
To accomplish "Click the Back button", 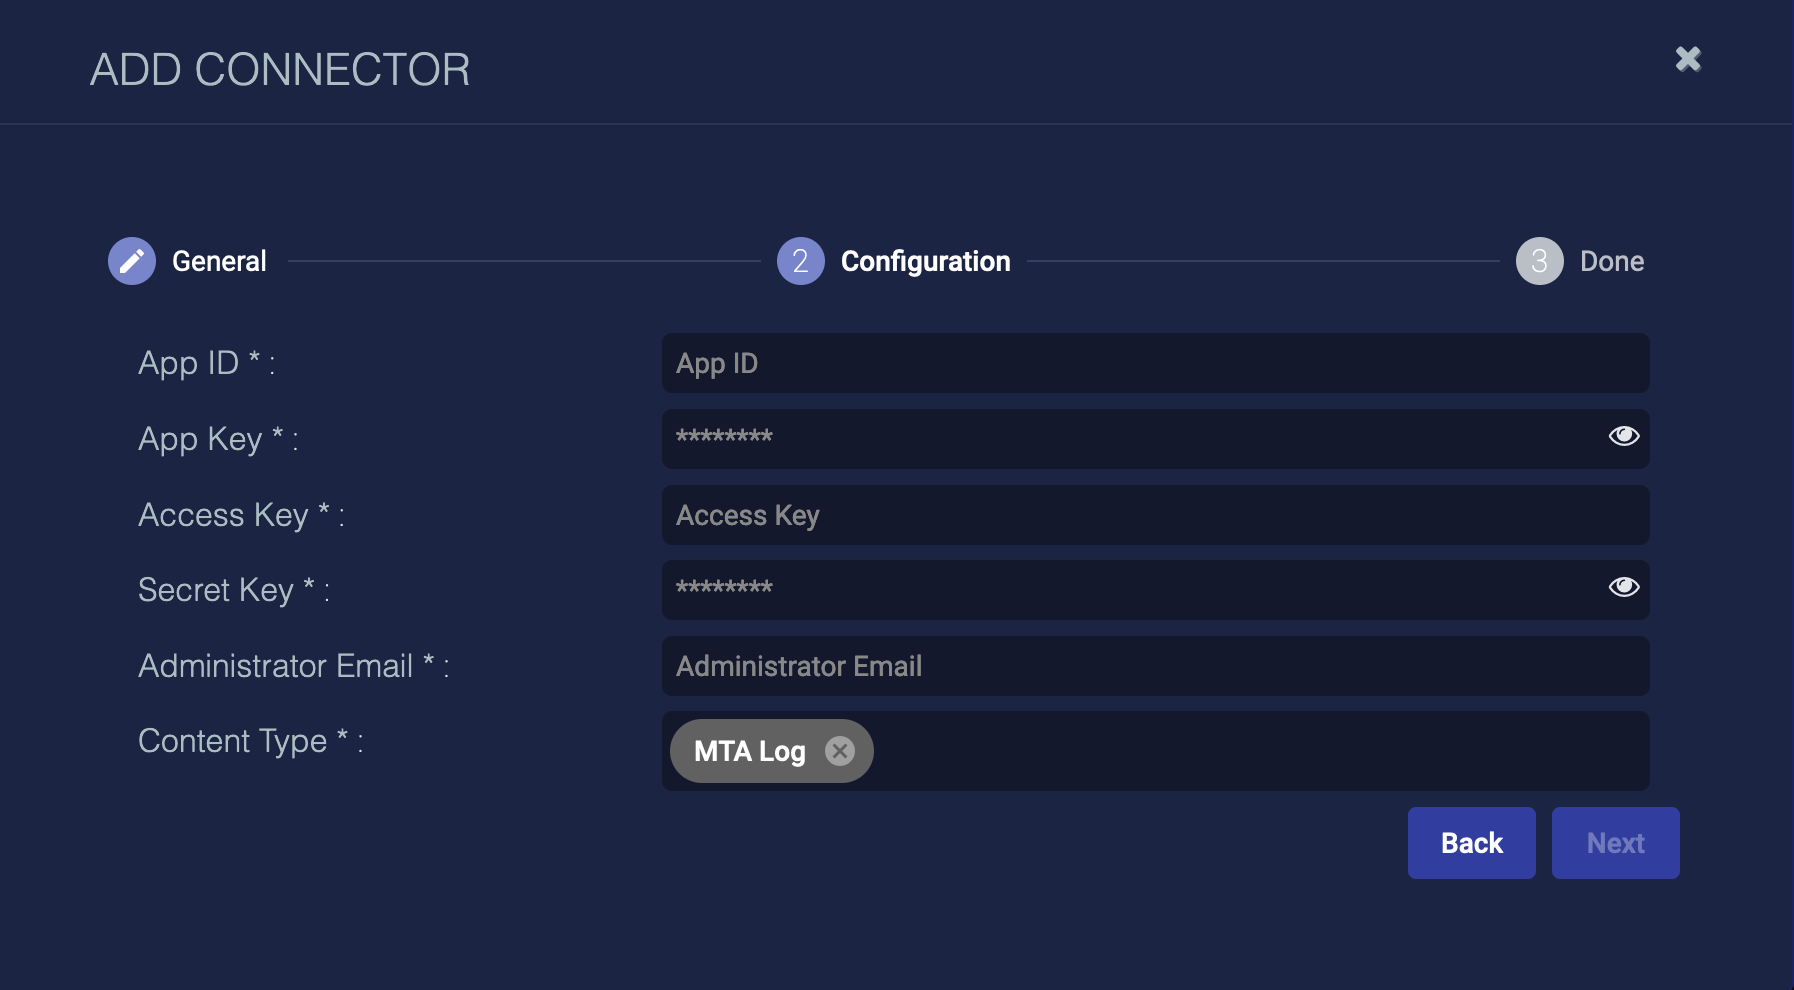I will click(1471, 843).
